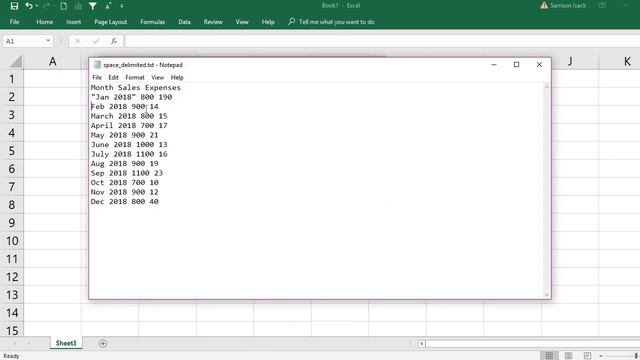Open Notepad Help menu
Screen dimensions: 640x360
point(177,77)
